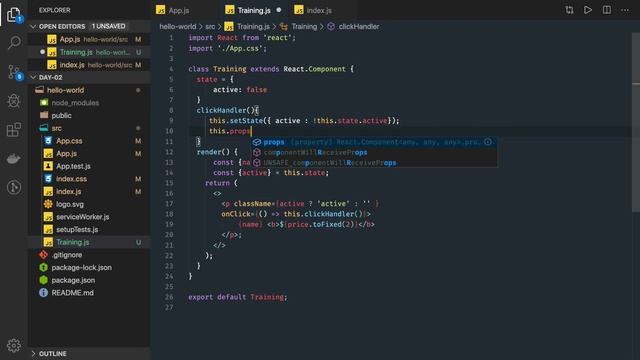Click the 1 UNSAVED badge
Viewport: 640px width, 360px height.
(x=109, y=27)
